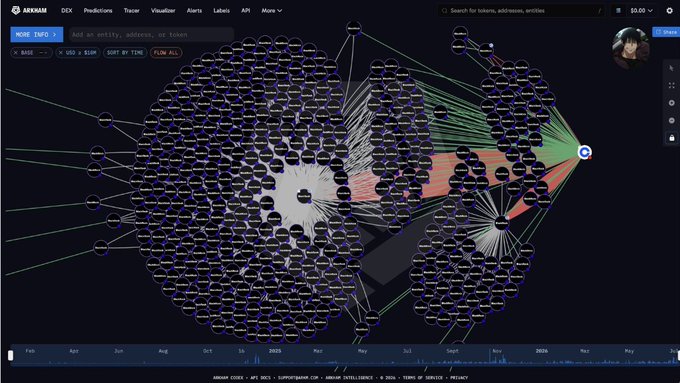Switch to the Visualizer tab

pyautogui.click(x=163, y=10)
